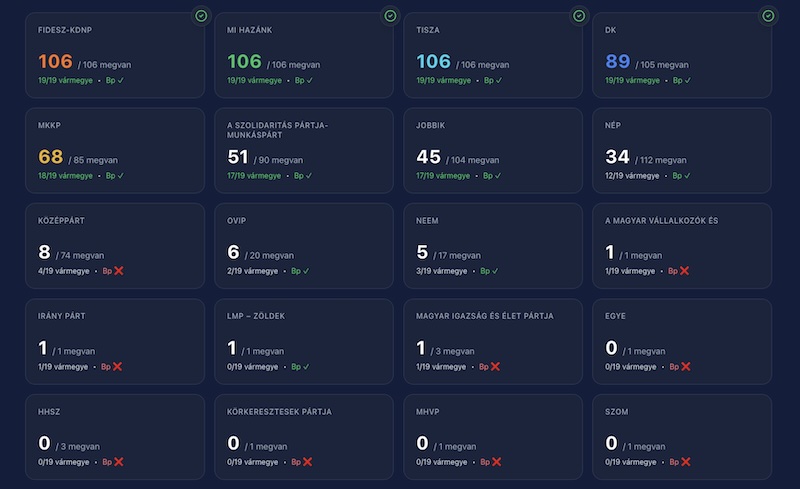Click the MAGYAR IGAZSÁG ÉS ÉLET PÁRTJA title
Viewport: 800px width, 489px height.
point(484,316)
